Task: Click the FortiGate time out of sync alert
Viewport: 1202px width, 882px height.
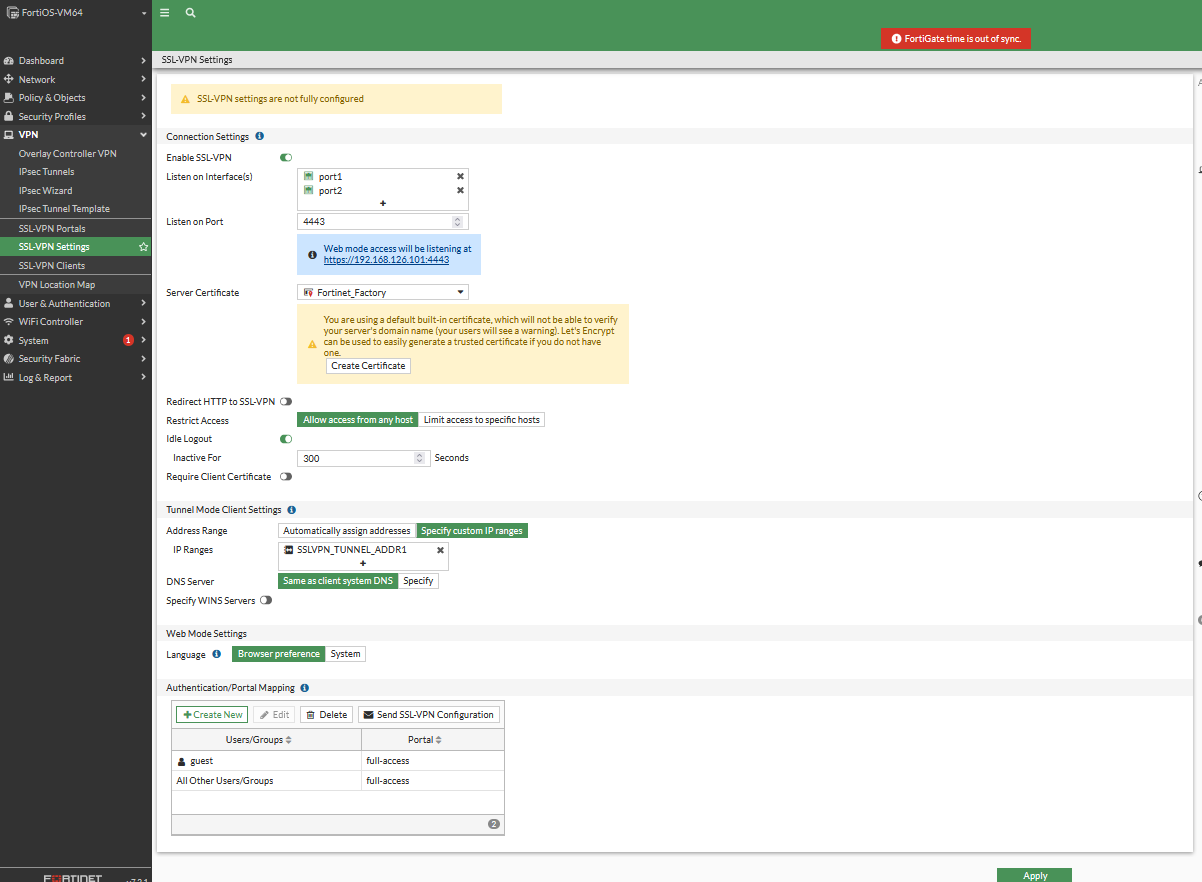Action: point(956,38)
